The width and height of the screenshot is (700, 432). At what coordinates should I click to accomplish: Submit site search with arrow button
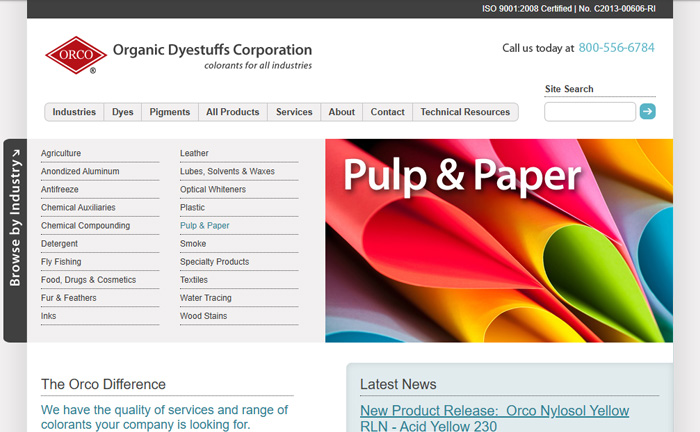[x=647, y=111]
